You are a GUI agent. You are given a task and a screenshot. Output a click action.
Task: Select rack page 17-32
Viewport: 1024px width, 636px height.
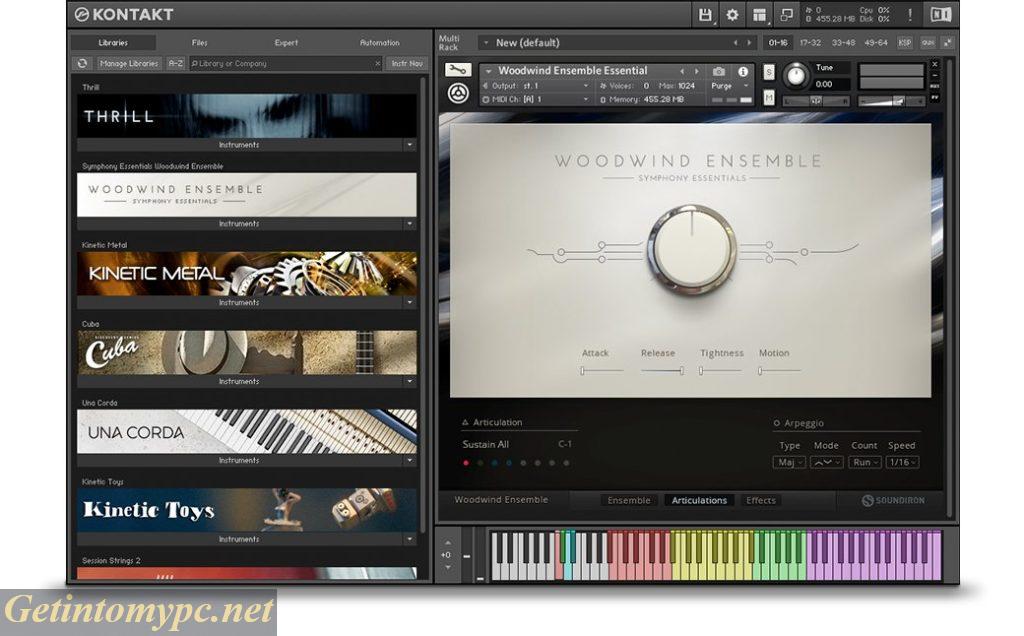810,42
